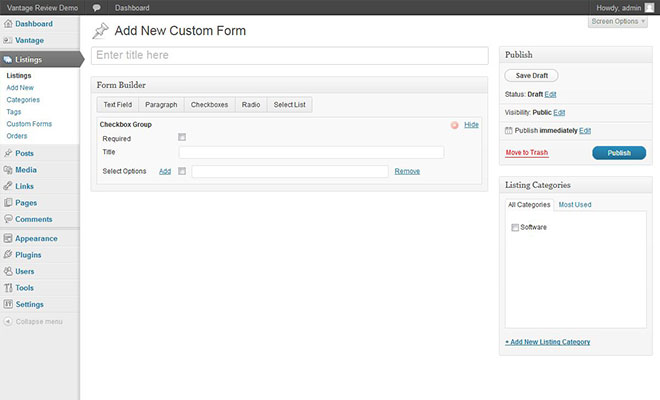This screenshot has width=660, height=400.
Task: Click the Settings icon in sidebar
Action: [x=8, y=304]
